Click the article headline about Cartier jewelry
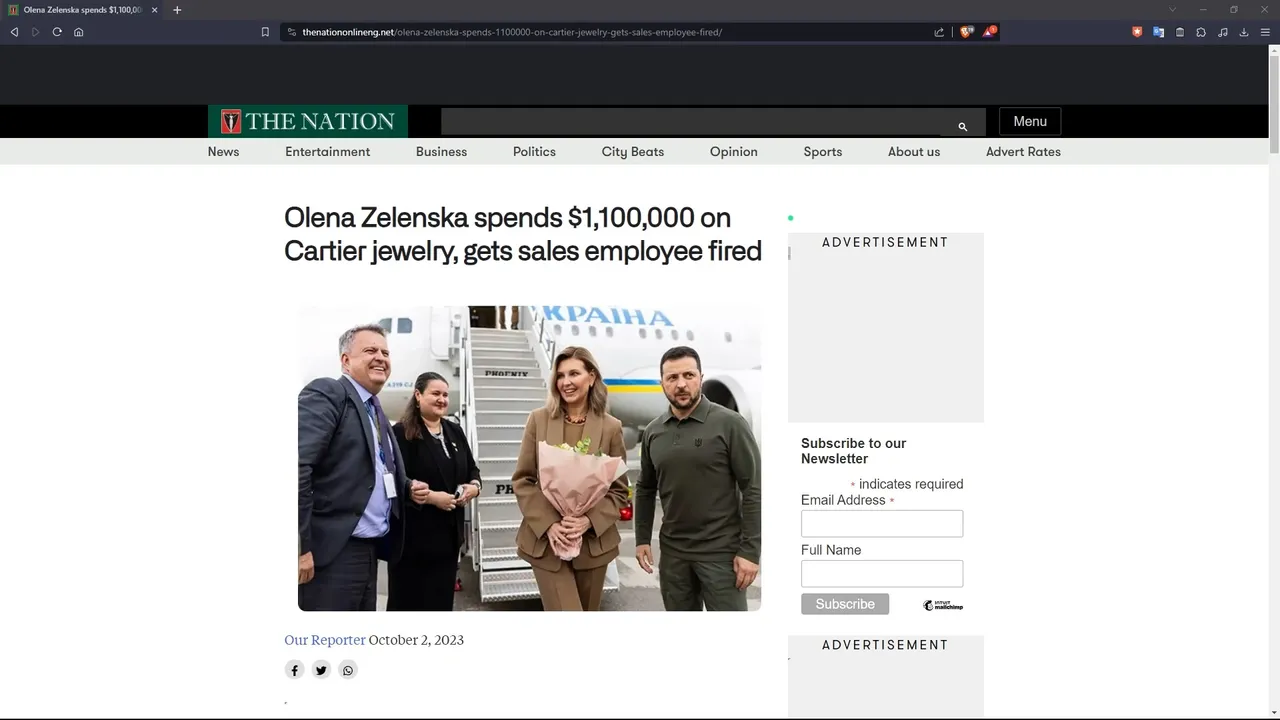Viewport: 1280px width, 720px height. (x=523, y=234)
